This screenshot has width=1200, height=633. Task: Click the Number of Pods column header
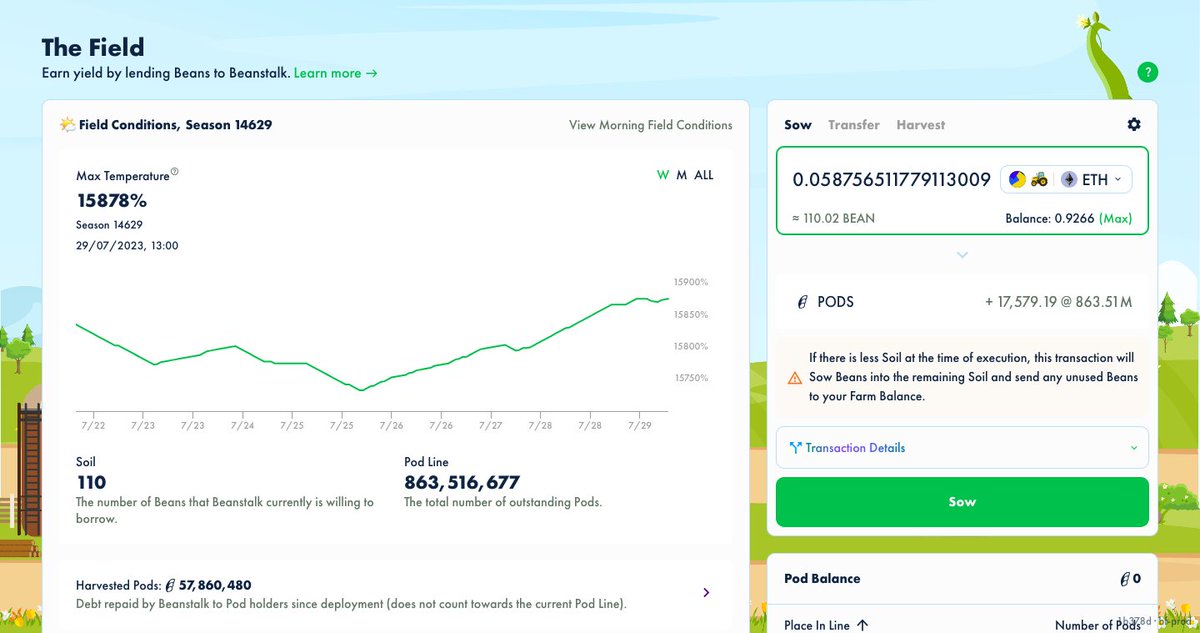click(x=1098, y=625)
